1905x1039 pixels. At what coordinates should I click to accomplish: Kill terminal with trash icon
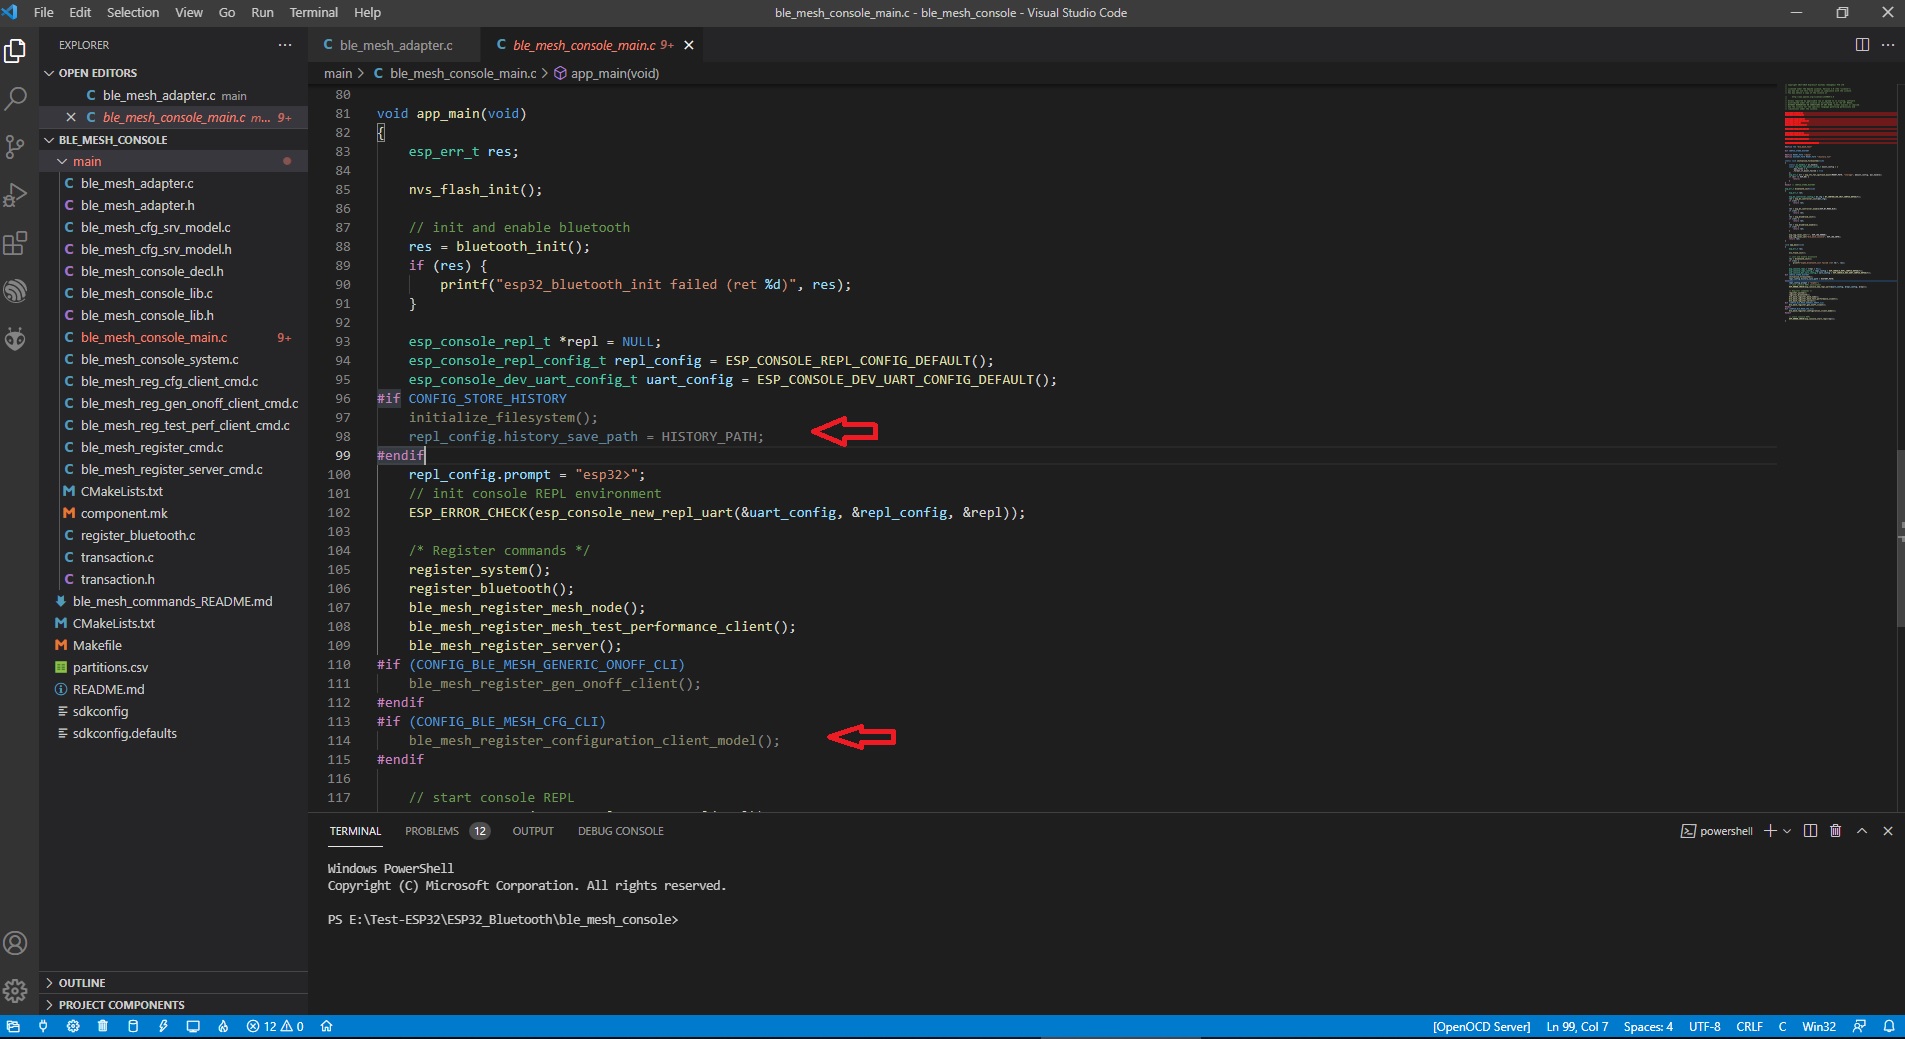click(1836, 831)
